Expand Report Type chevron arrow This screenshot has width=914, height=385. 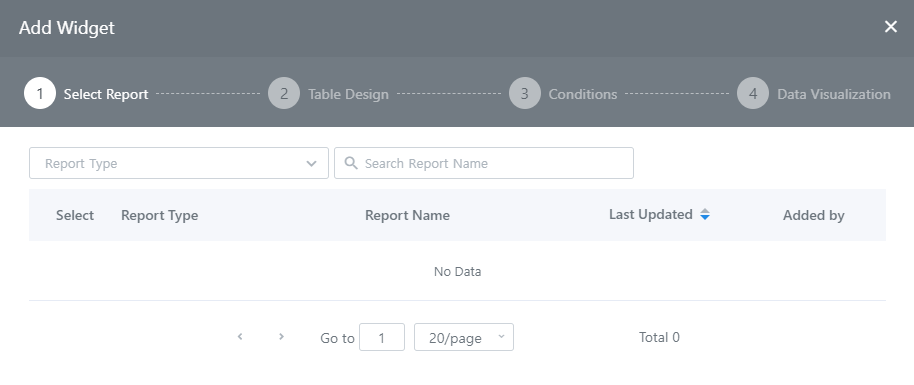point(311,163)
